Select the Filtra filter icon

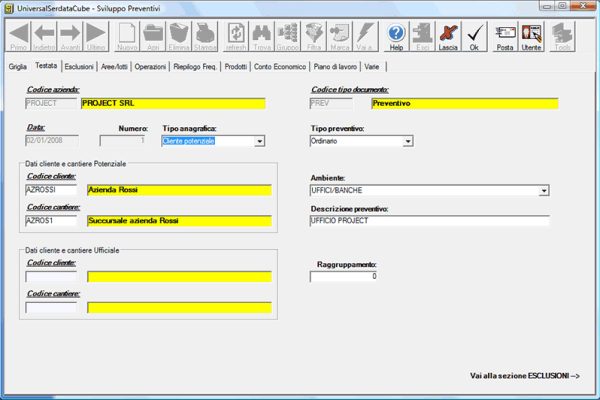314,37
